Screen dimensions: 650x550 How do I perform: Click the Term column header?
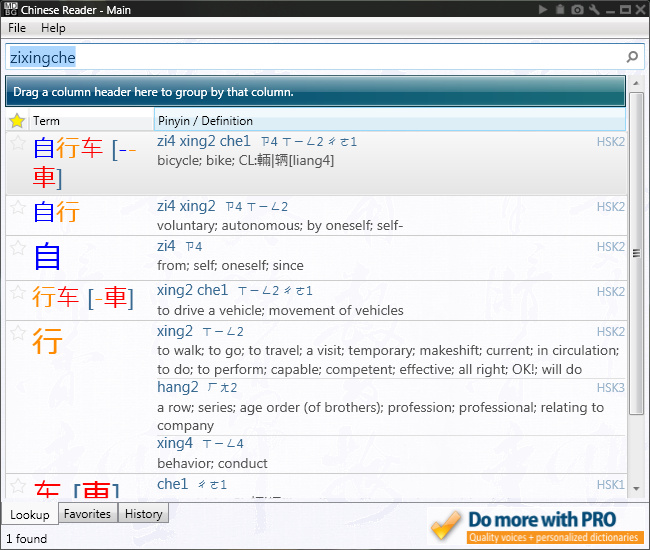(x=91, y=121)
